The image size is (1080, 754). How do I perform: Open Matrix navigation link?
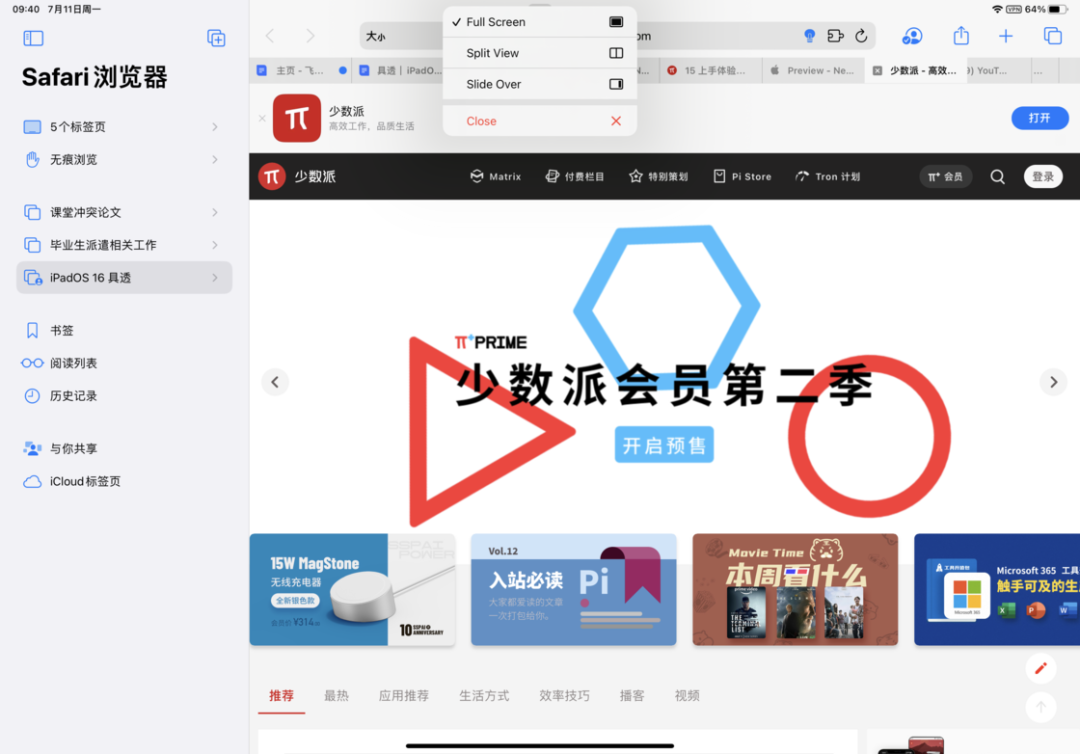click(x=496, y=177)
